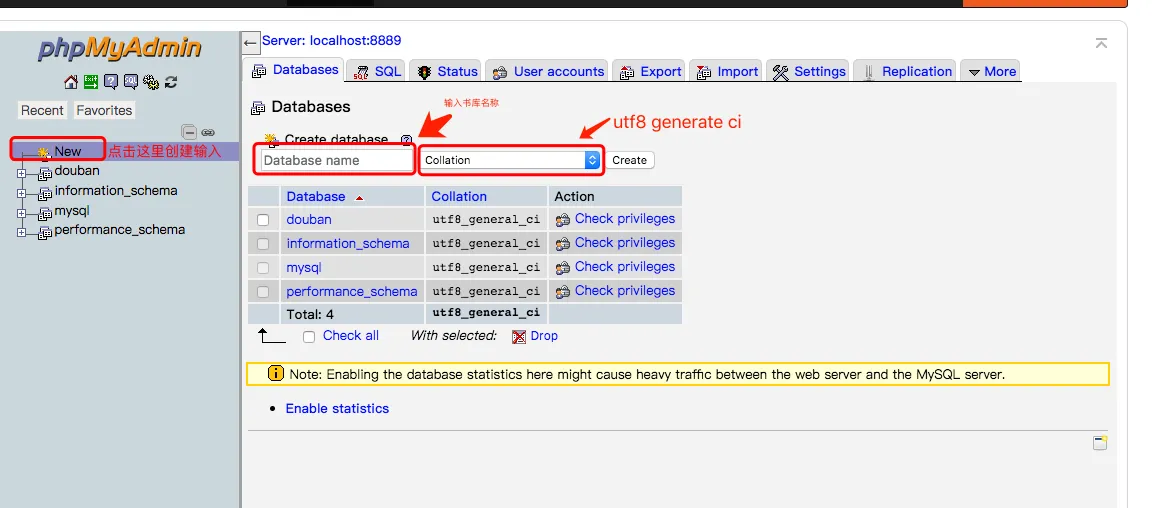The width and height of the screenshot is (1155, 508).
Task: Click the Create database help icon
Action: [406, 141]
